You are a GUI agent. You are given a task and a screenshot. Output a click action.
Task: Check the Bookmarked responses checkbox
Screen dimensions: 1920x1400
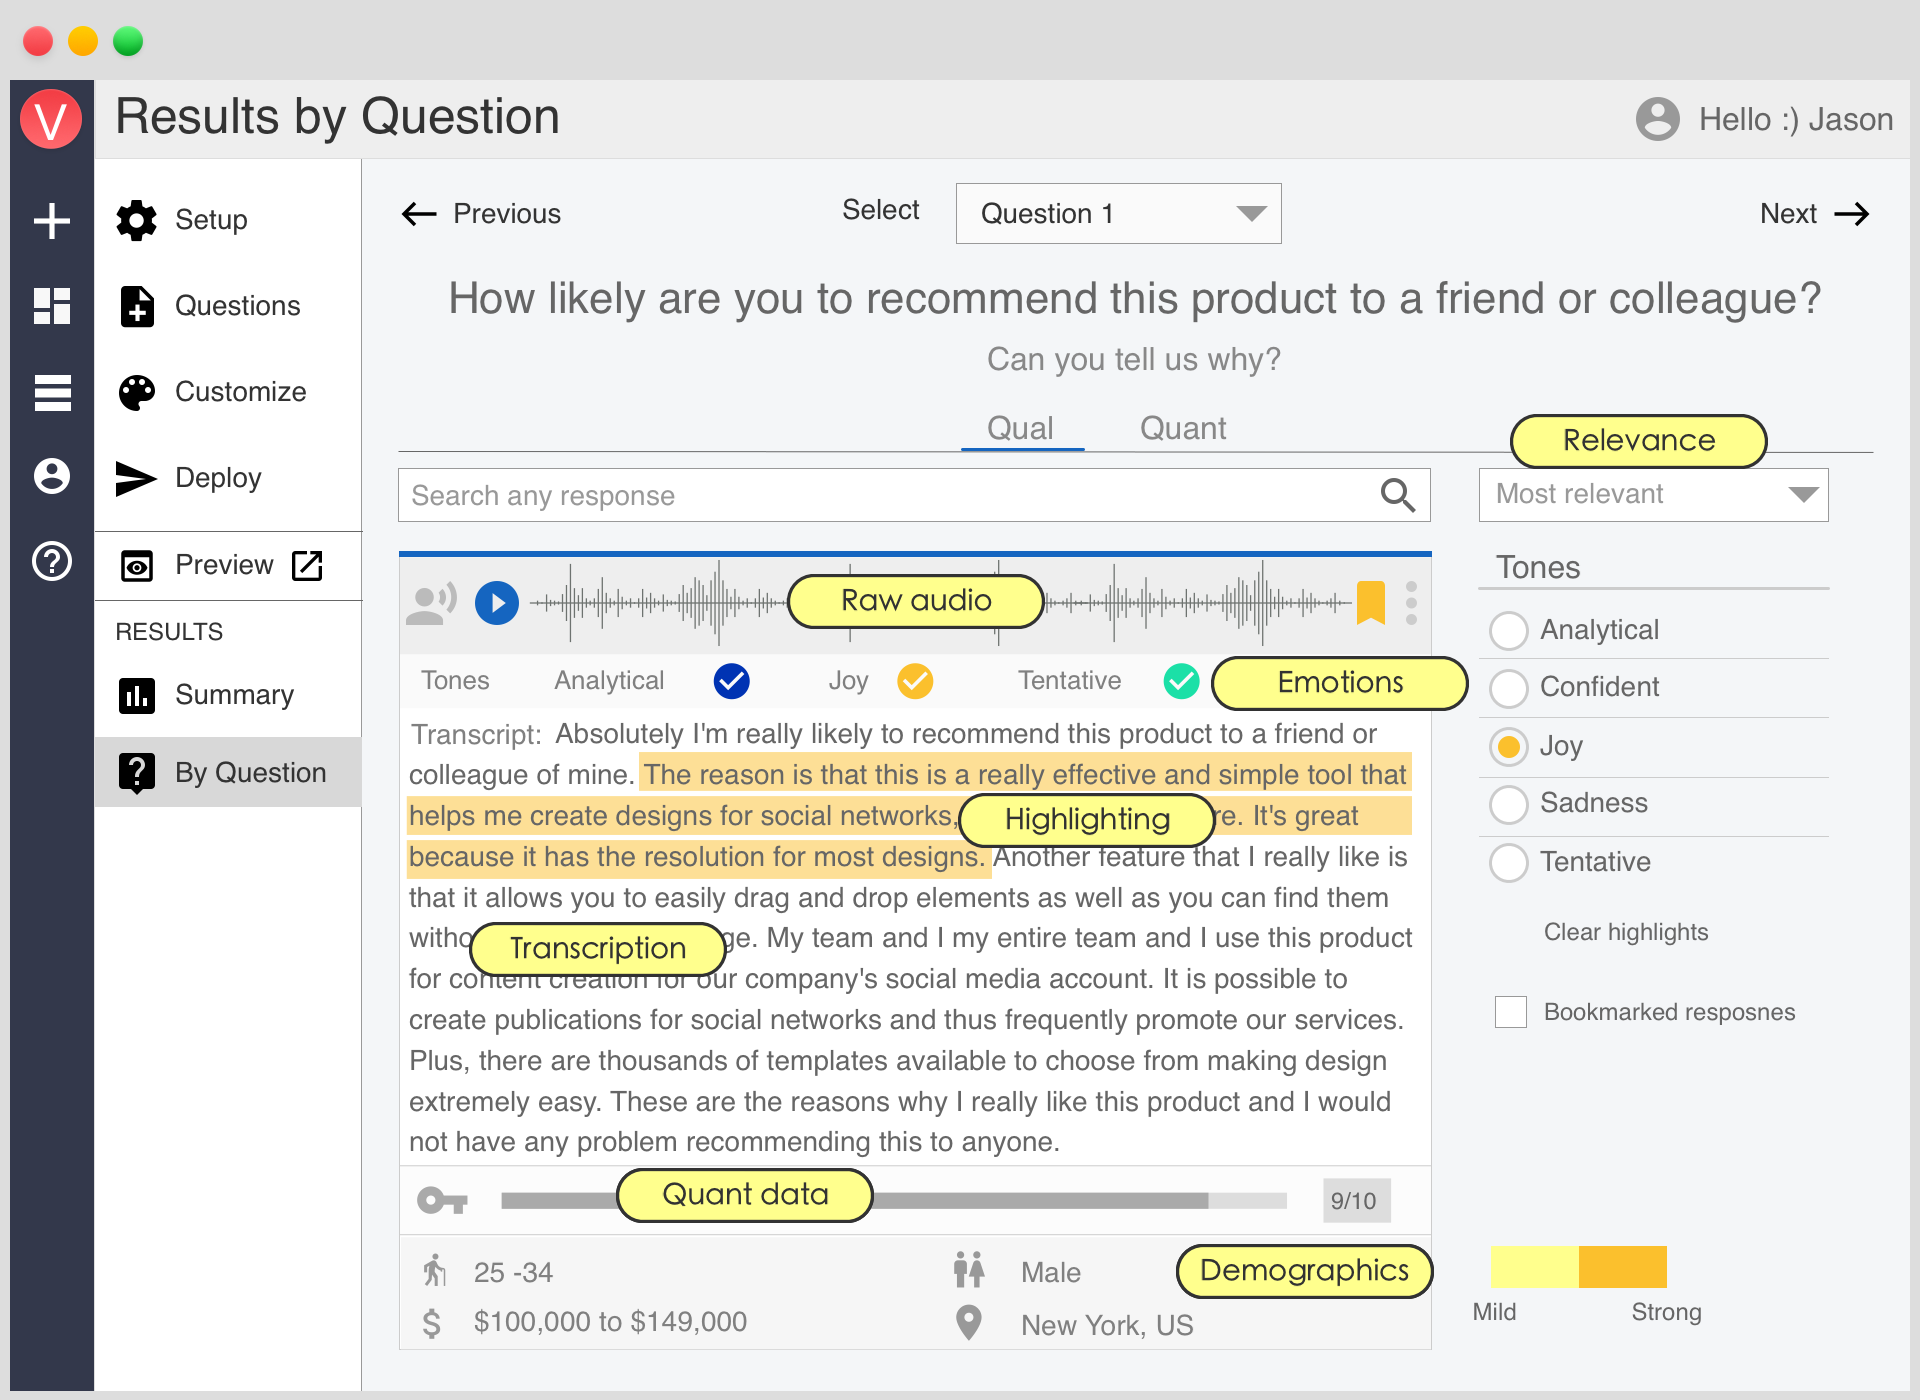coord(1510,1012)
